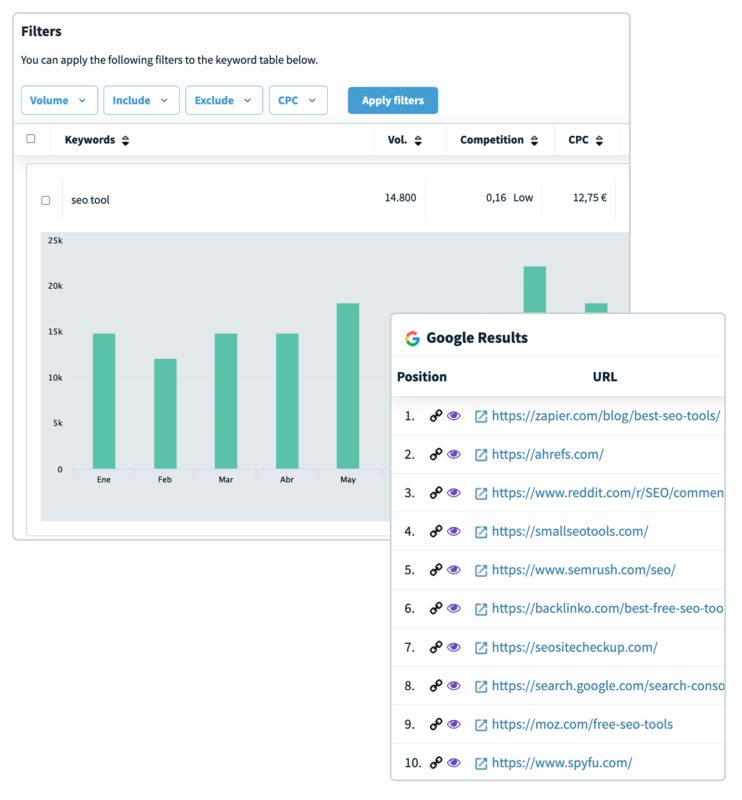This screenshot has width=742, height=800.
Task: Toggle the eye icon for the zapier.com result
Action: click(x=454, y=416)
